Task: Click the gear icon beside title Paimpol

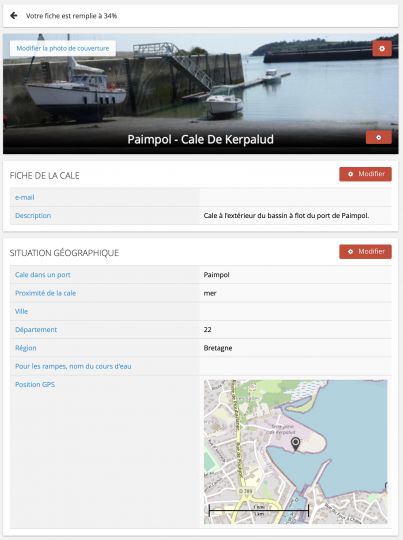Action: click(379, 137)
